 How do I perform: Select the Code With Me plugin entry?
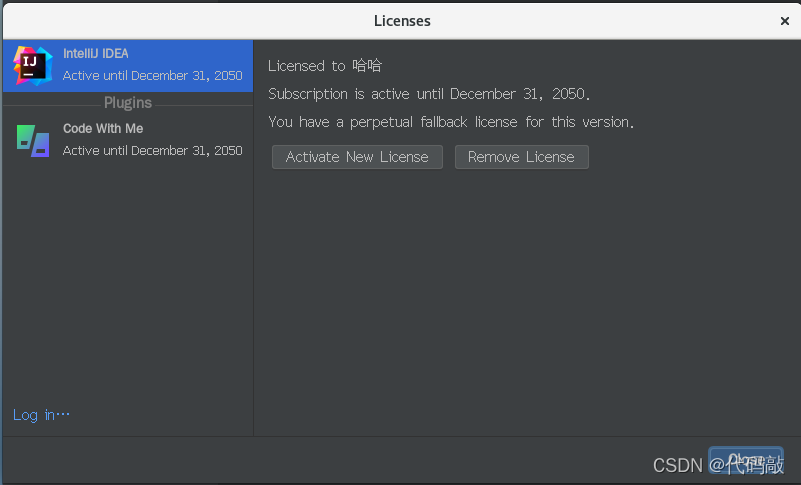128,140
